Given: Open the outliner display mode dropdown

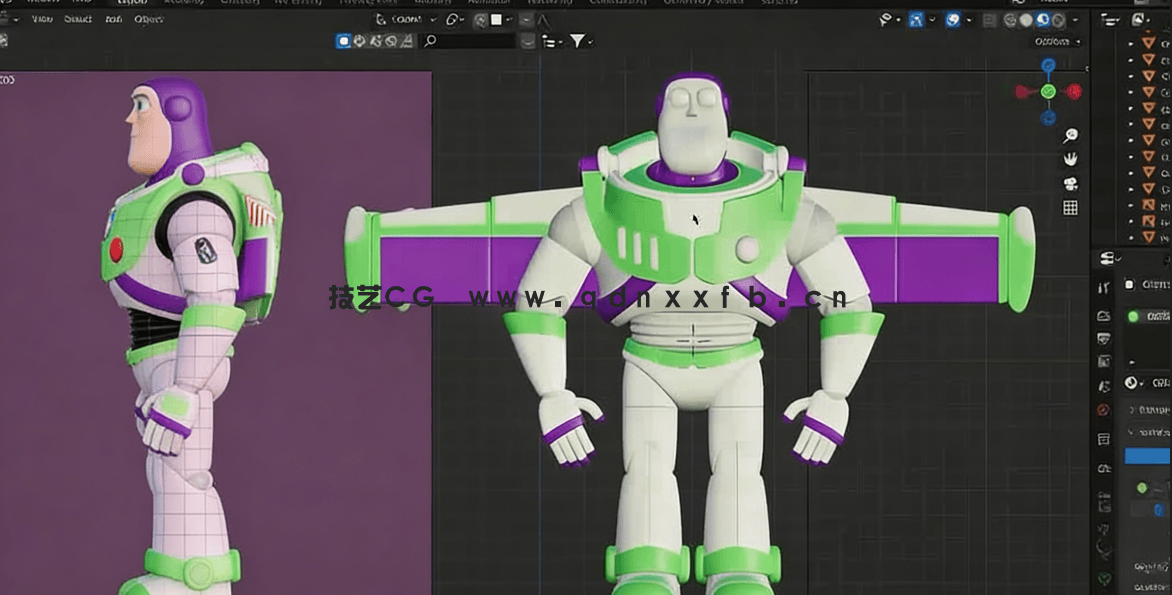Looking at the screenshot, I should pos(551,41).
